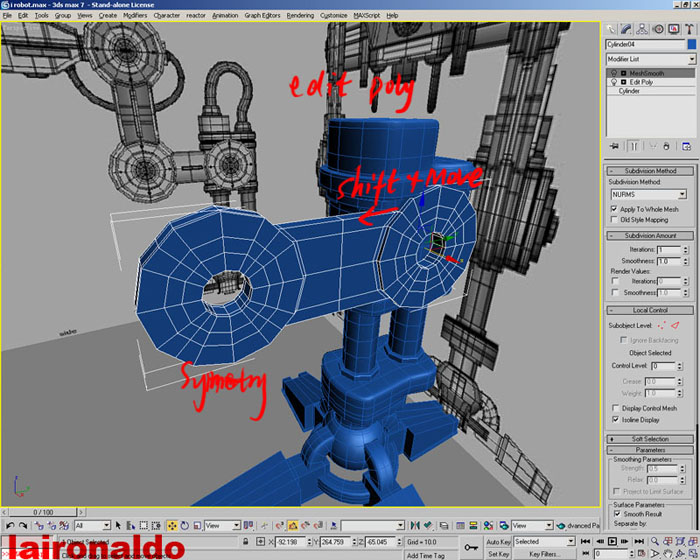Enable Old Style Mapping checkbox

(x=614, y=219)
